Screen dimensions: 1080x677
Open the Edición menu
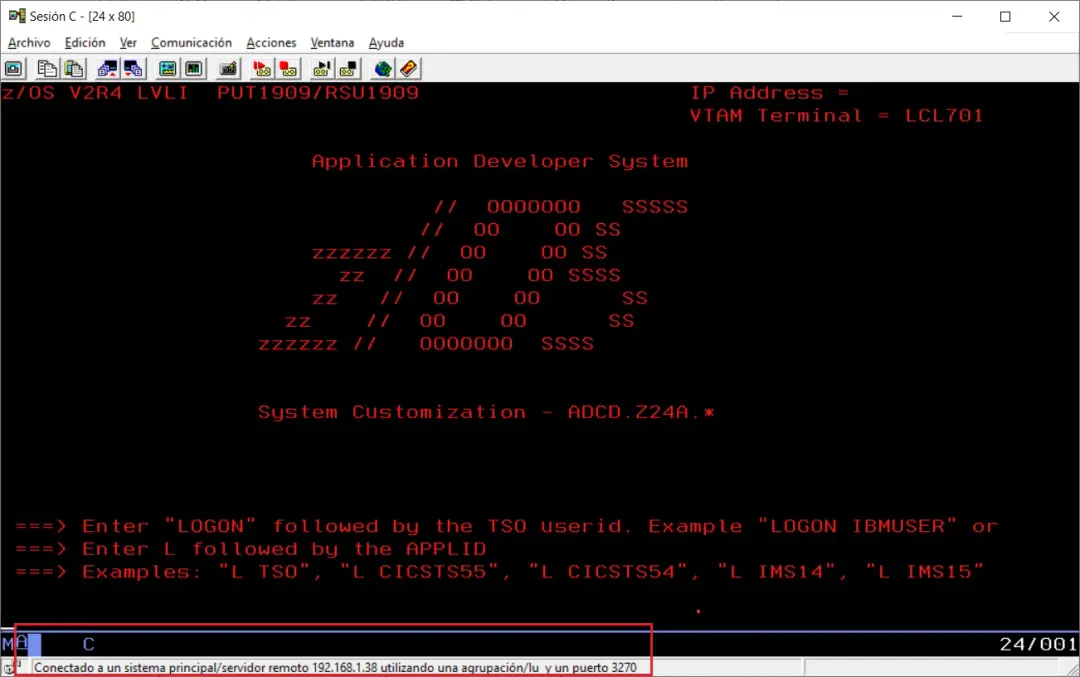(85, 43)
